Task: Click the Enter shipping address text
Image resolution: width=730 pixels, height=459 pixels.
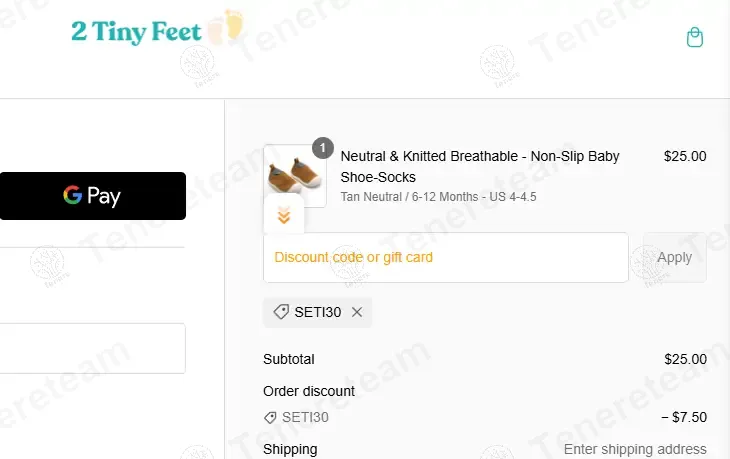Action: pos(635,449)
